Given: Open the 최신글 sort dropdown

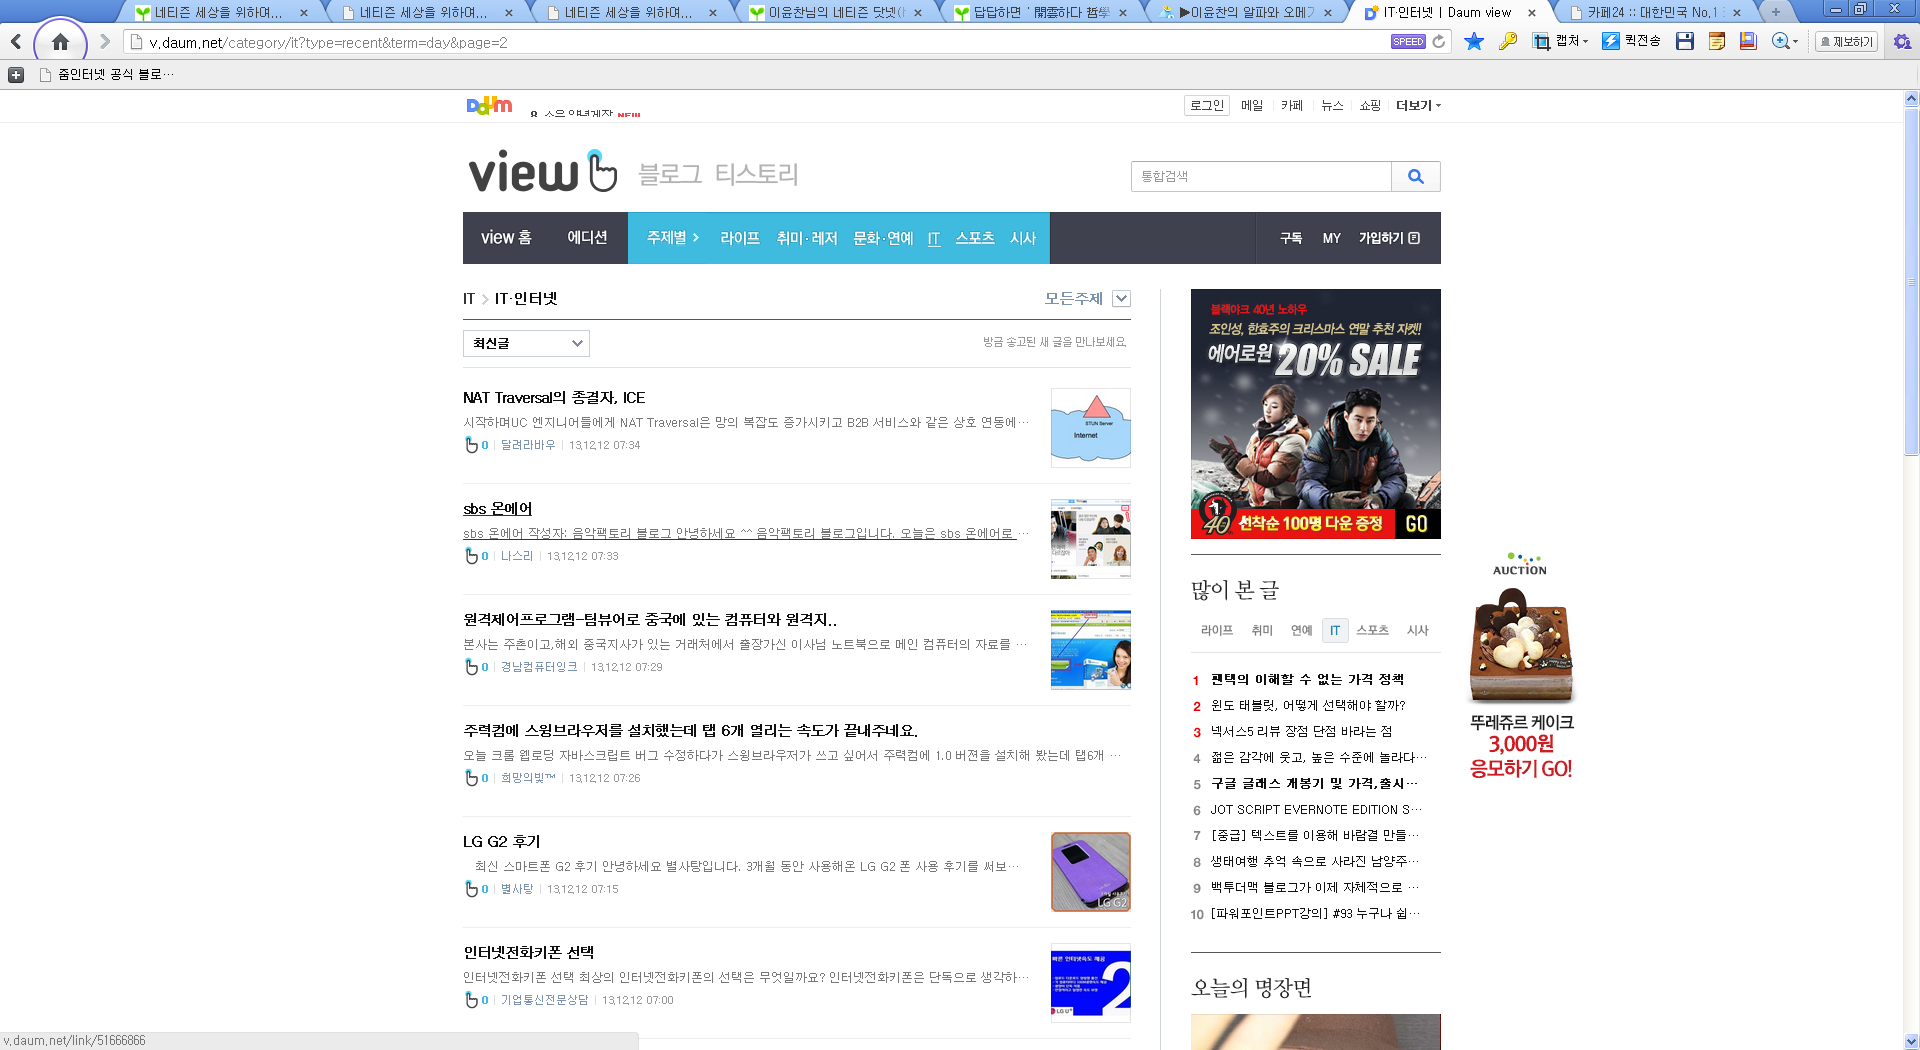Looking at the screenshot, I should (526, 343).
